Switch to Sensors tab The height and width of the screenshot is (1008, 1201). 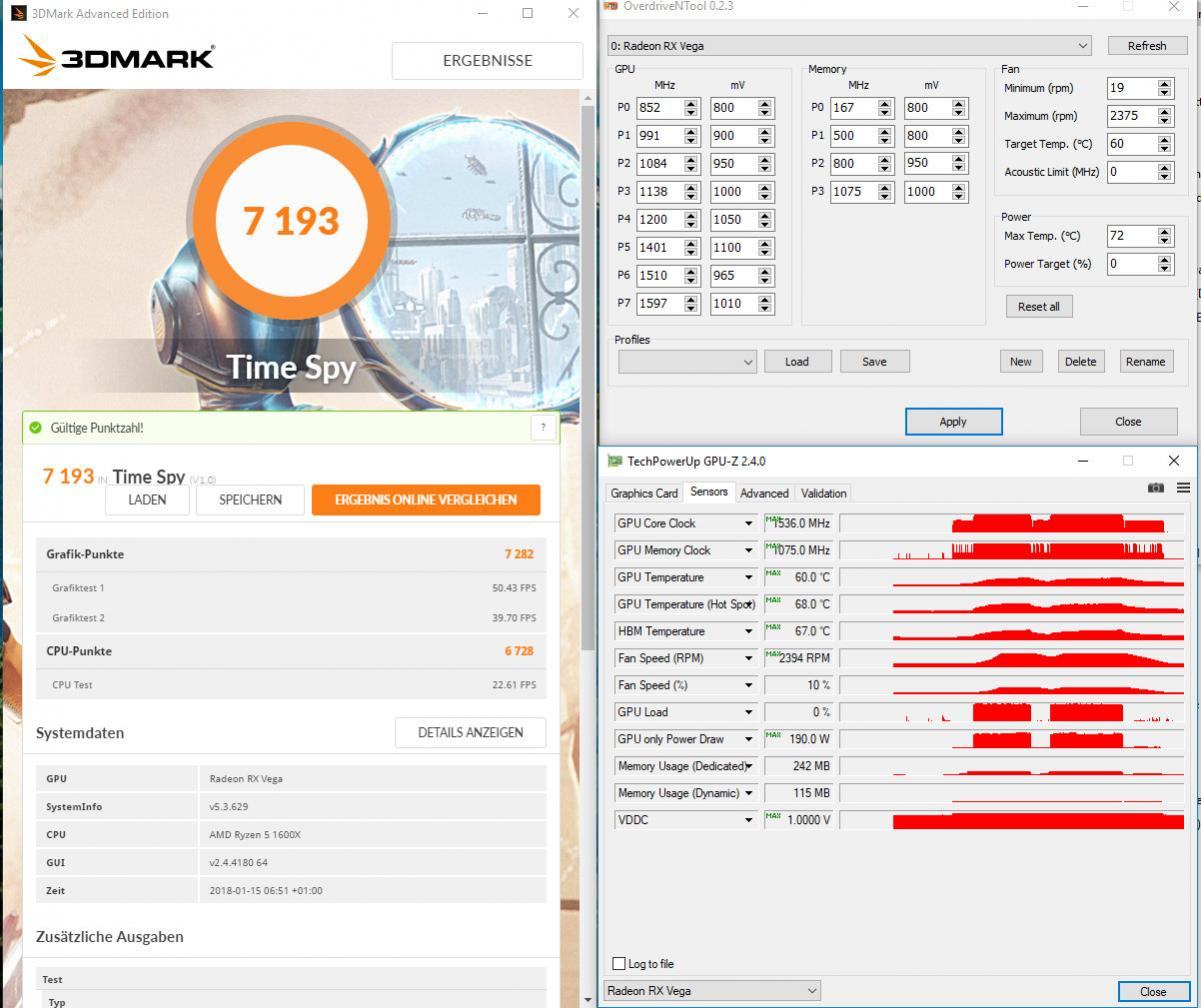[x=709, y=492]
